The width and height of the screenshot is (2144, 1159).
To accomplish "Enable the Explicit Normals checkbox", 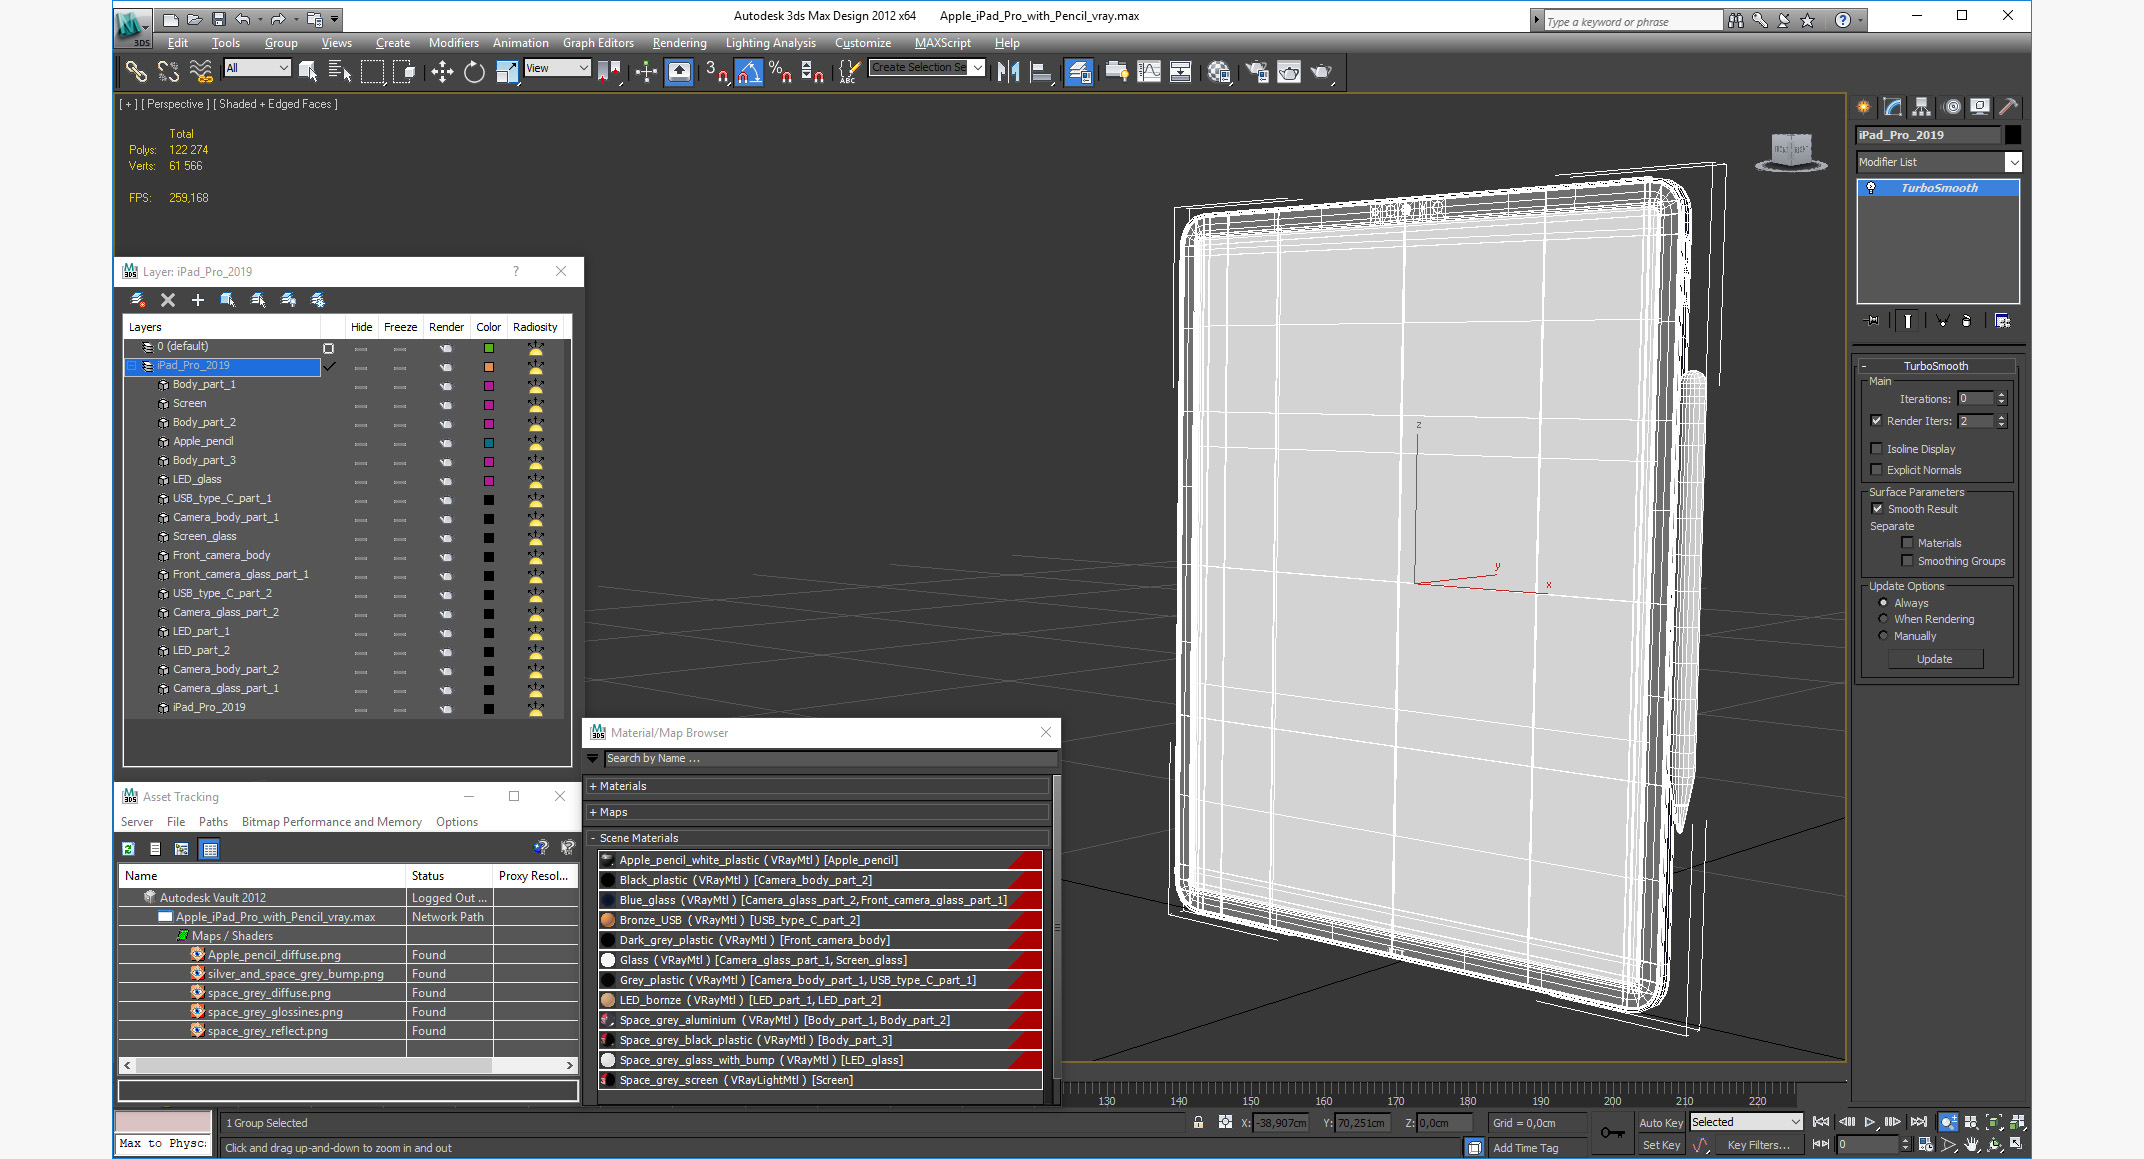I will click(1876, 470).
